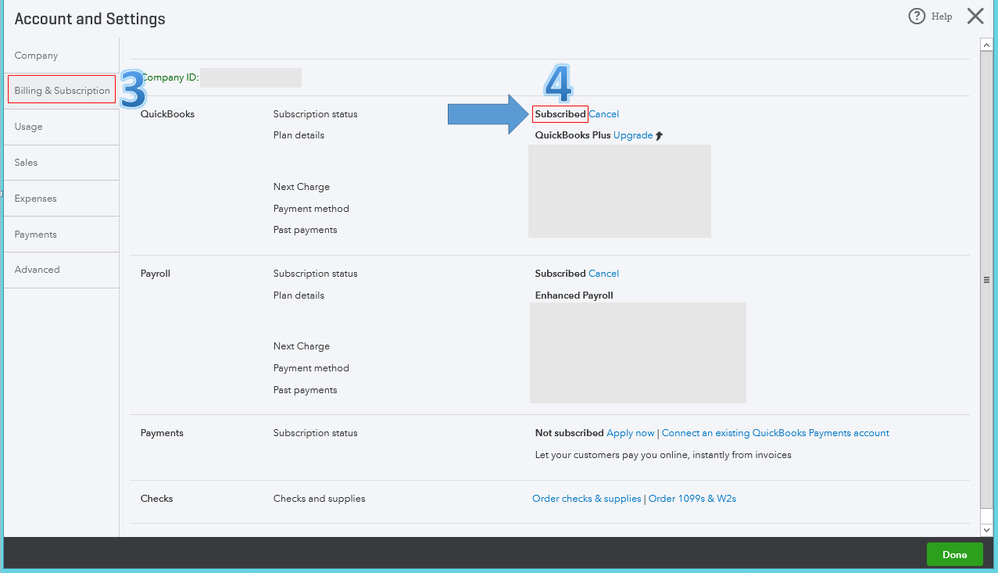Click the Company ID label
The image size is (998, 573).
click(x=169, y=77)
